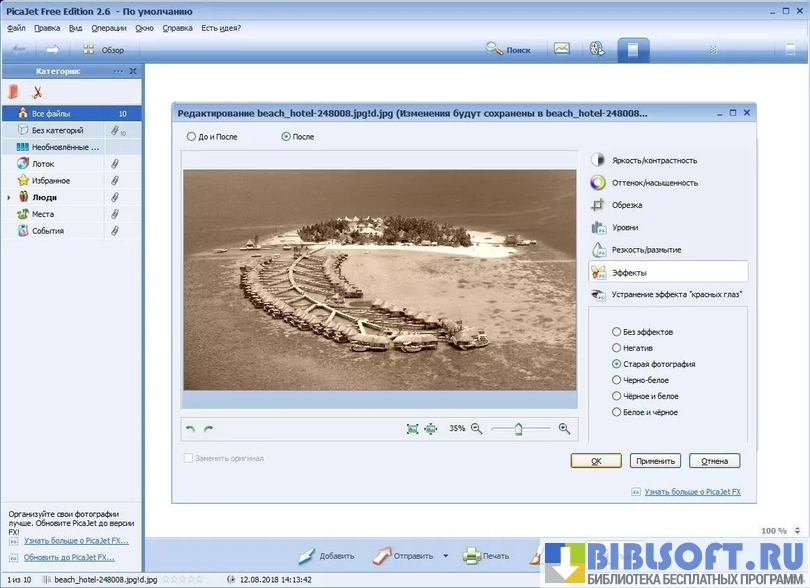Image resolution: width=810 pixels, height=588 pixels.
Task: Choose the Crop tool (Обрезка)
Action: coord(627,205)
